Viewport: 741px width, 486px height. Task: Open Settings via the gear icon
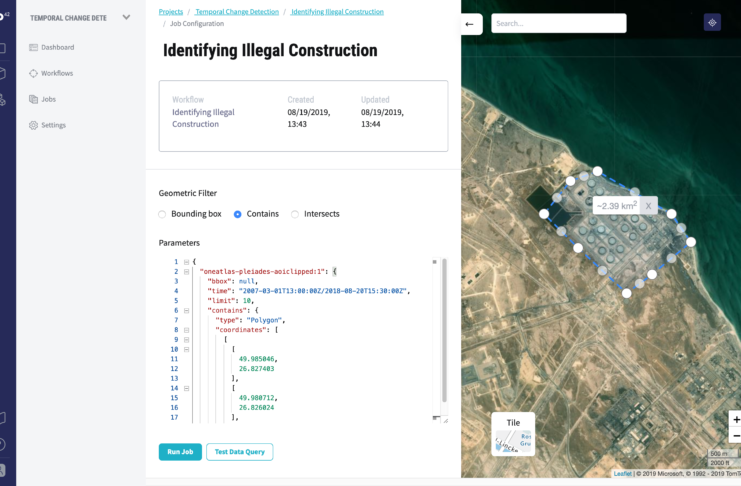point(33,125)
